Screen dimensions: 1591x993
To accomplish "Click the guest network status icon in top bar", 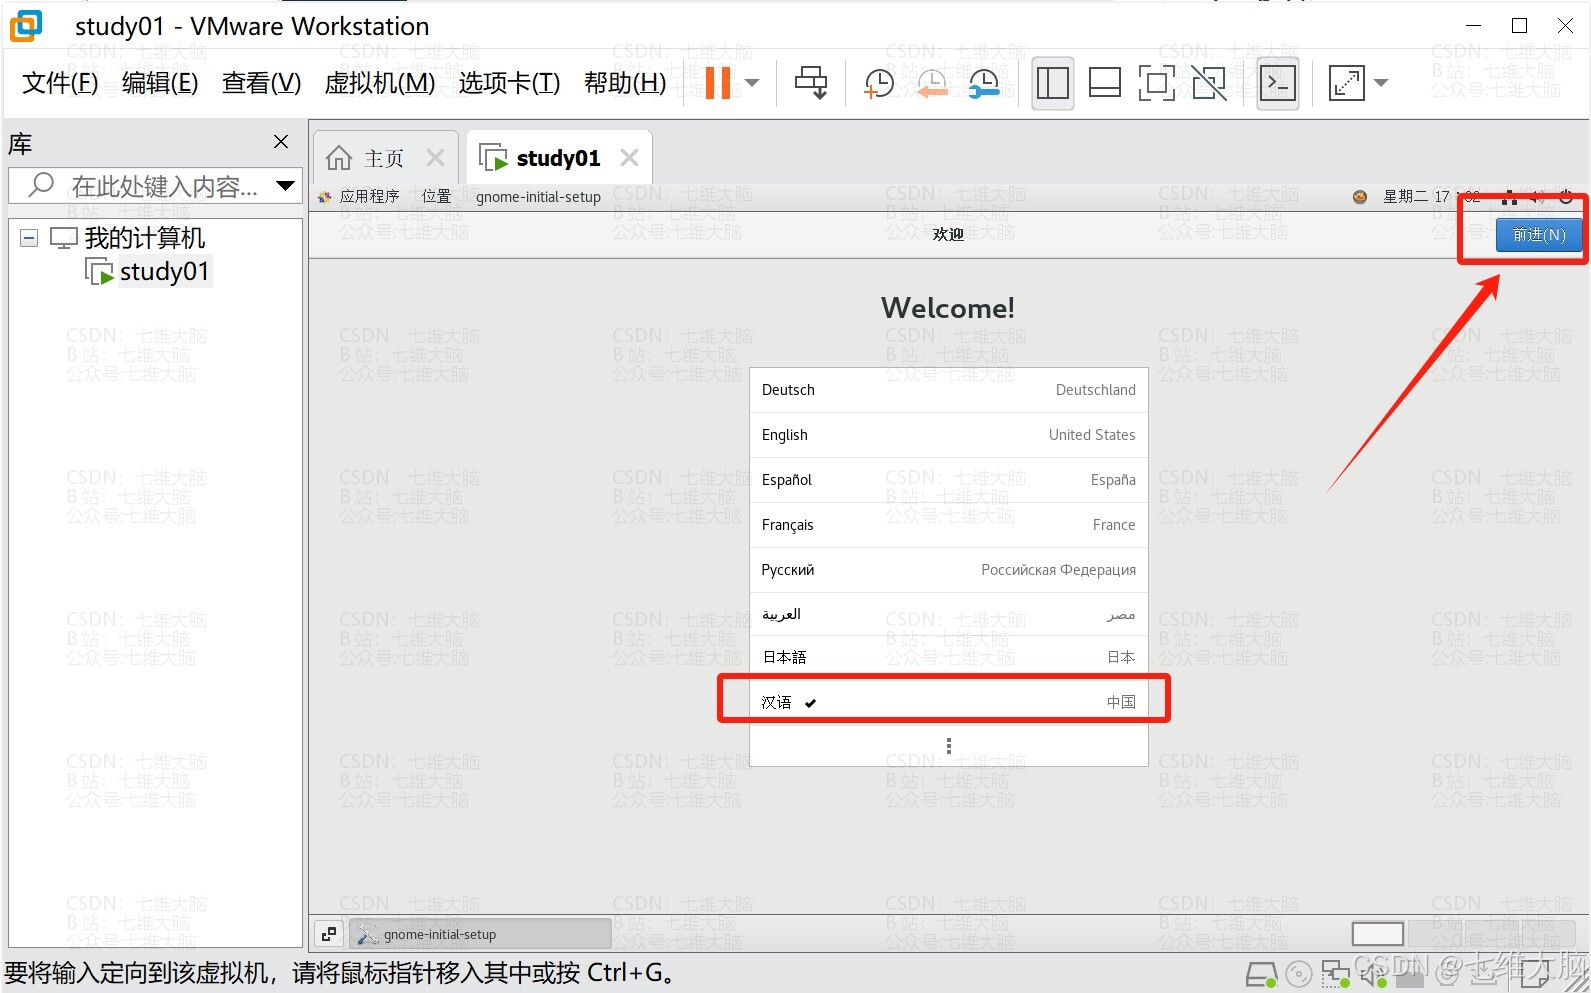I will (1509, 197).
